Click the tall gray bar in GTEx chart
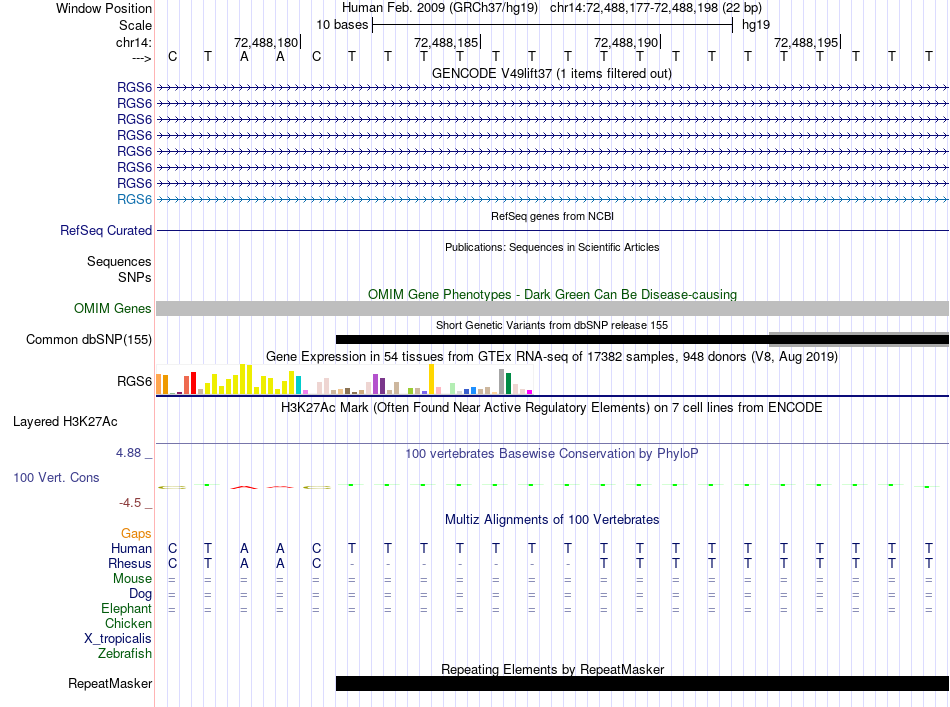 tap(502, 382)
